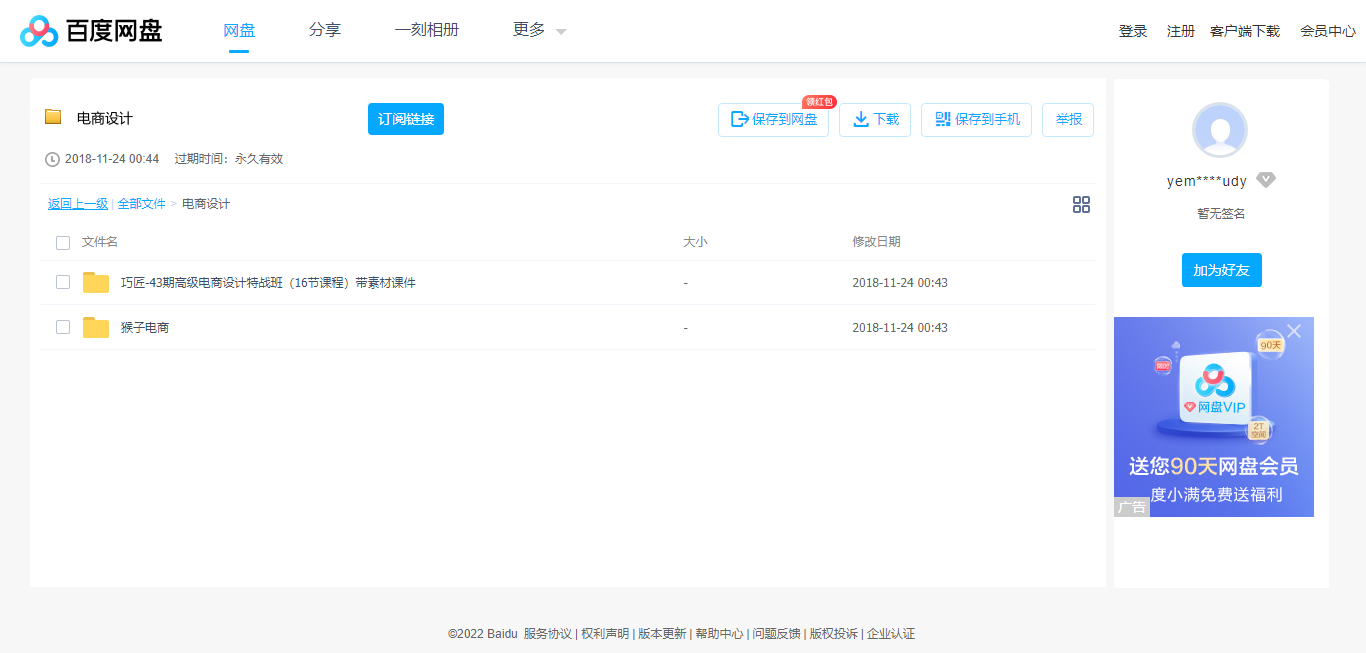The height and width of the screenshot is (653, 1366).
Task: Switch to the 分享 tab
Action: coord(324,30)
